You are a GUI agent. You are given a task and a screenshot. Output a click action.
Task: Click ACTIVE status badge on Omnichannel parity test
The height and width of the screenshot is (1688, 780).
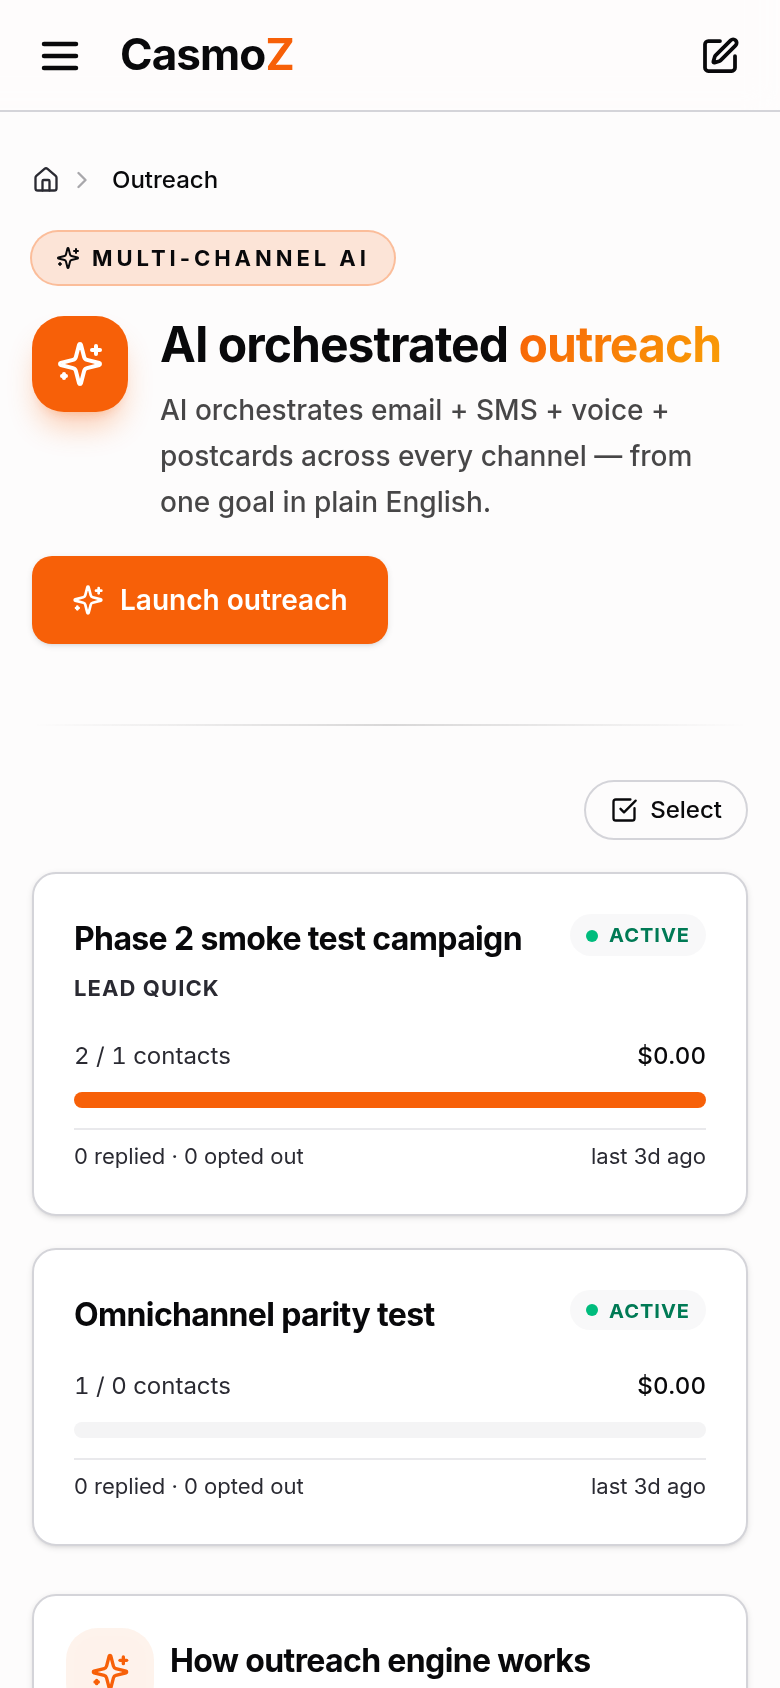(638, 1311)
